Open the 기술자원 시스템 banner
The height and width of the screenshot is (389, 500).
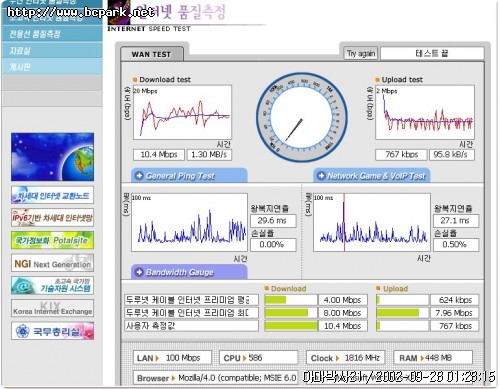coord(52,286)
